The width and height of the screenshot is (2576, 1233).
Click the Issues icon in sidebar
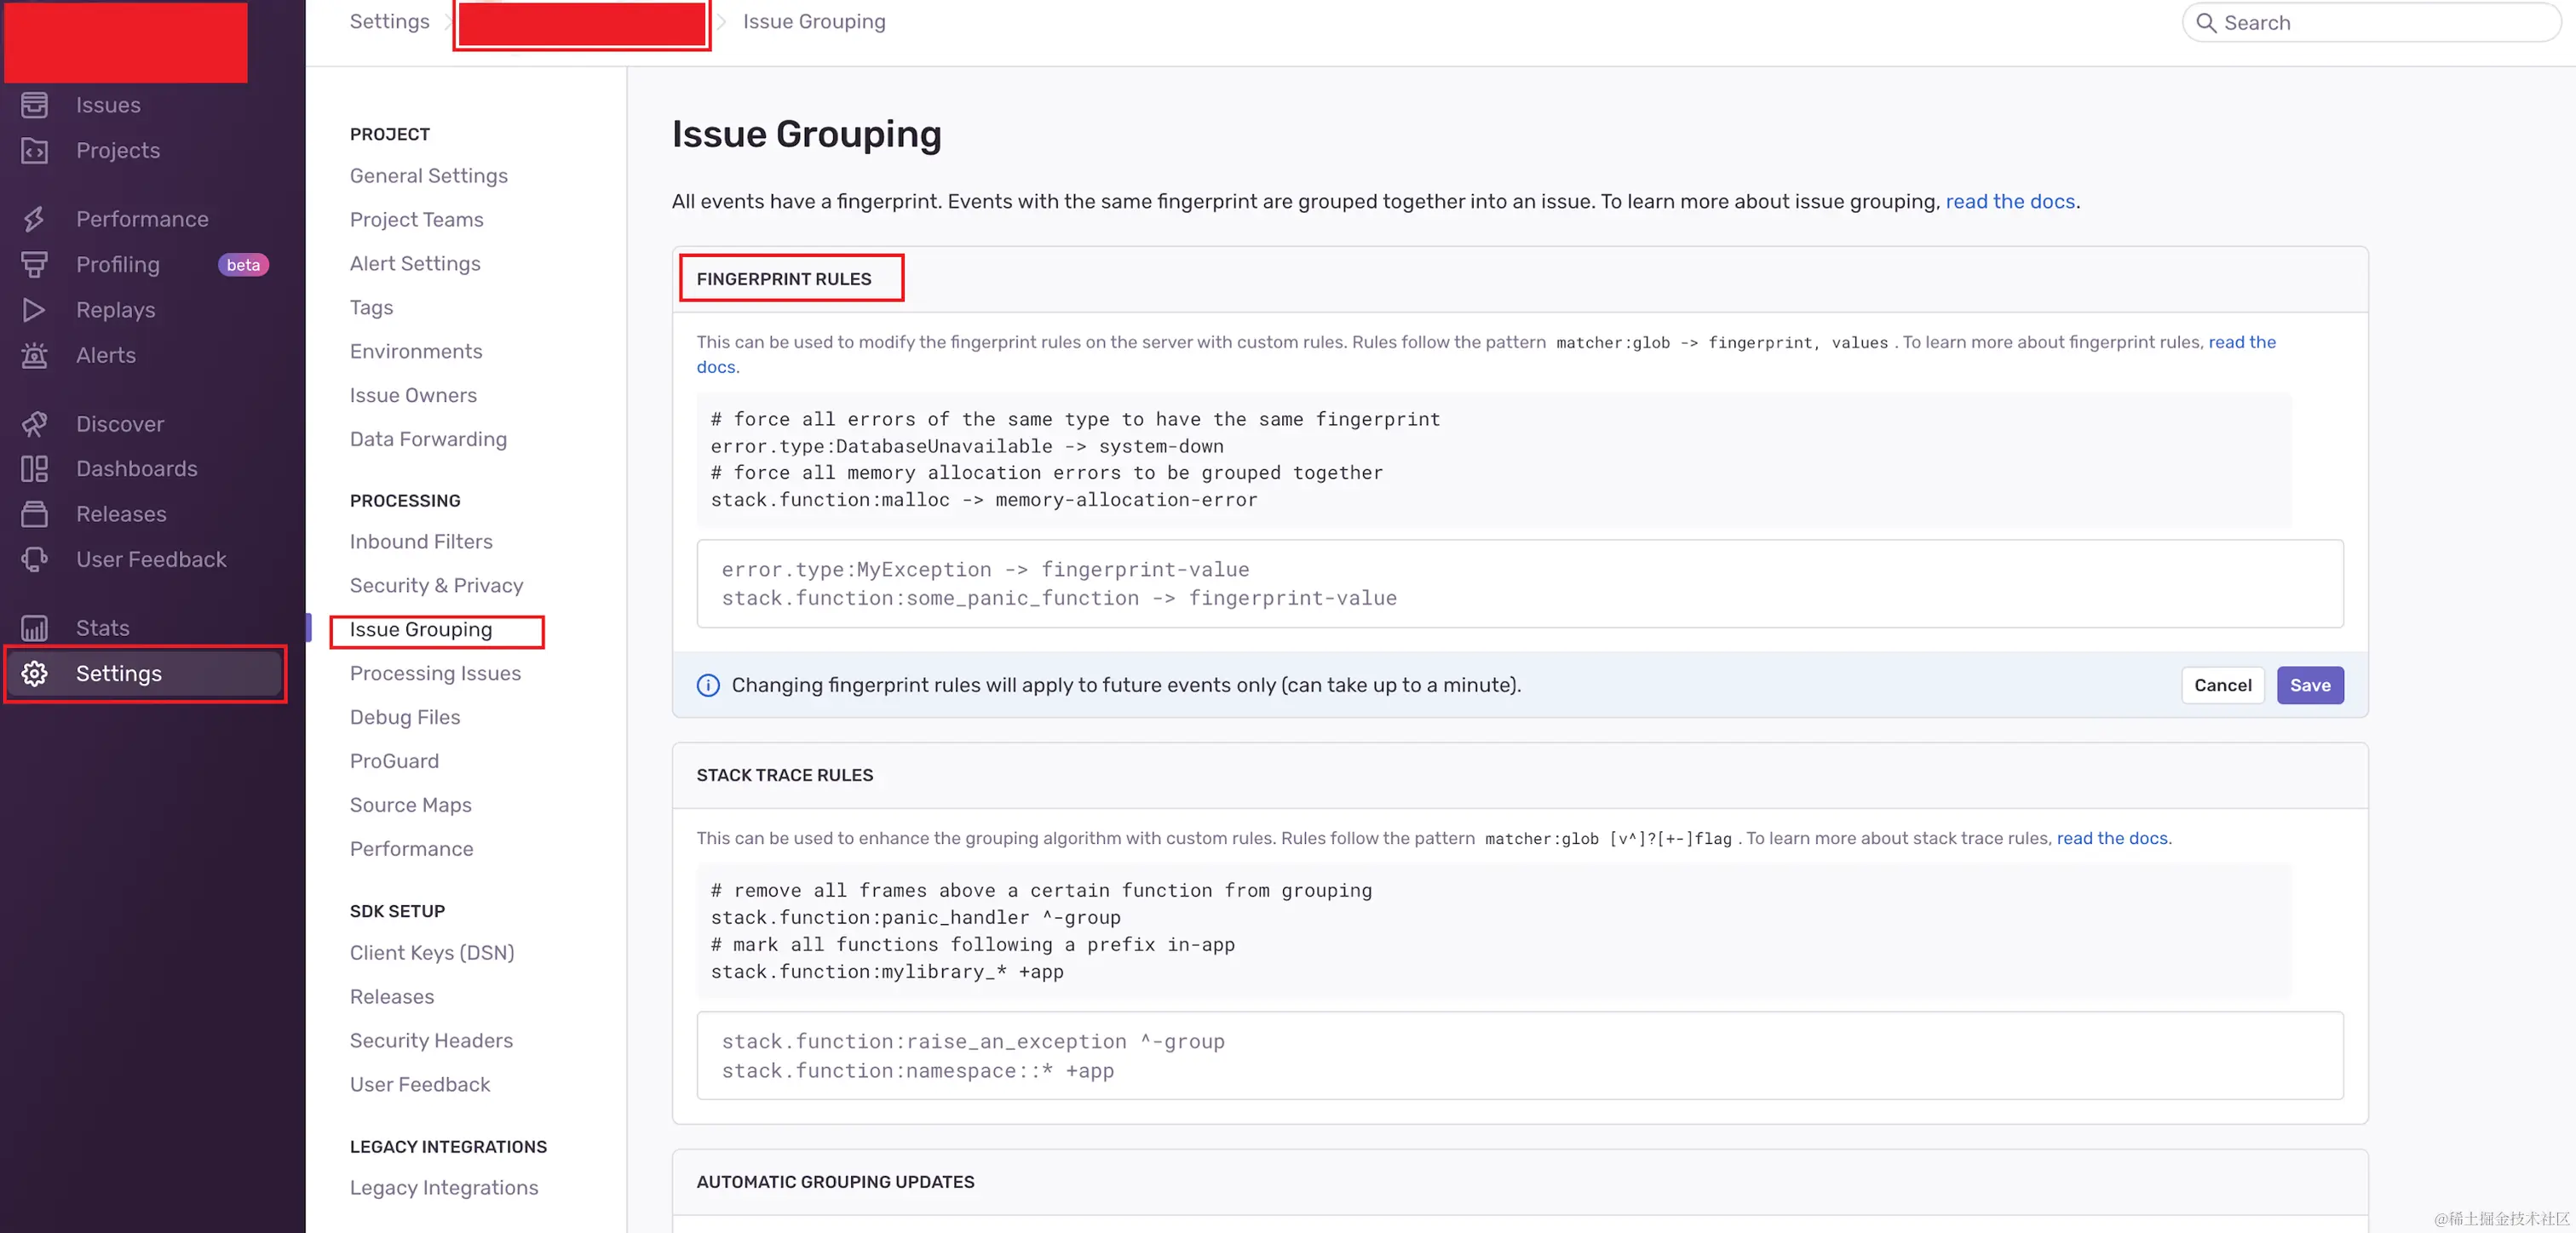tap(34, 105)
